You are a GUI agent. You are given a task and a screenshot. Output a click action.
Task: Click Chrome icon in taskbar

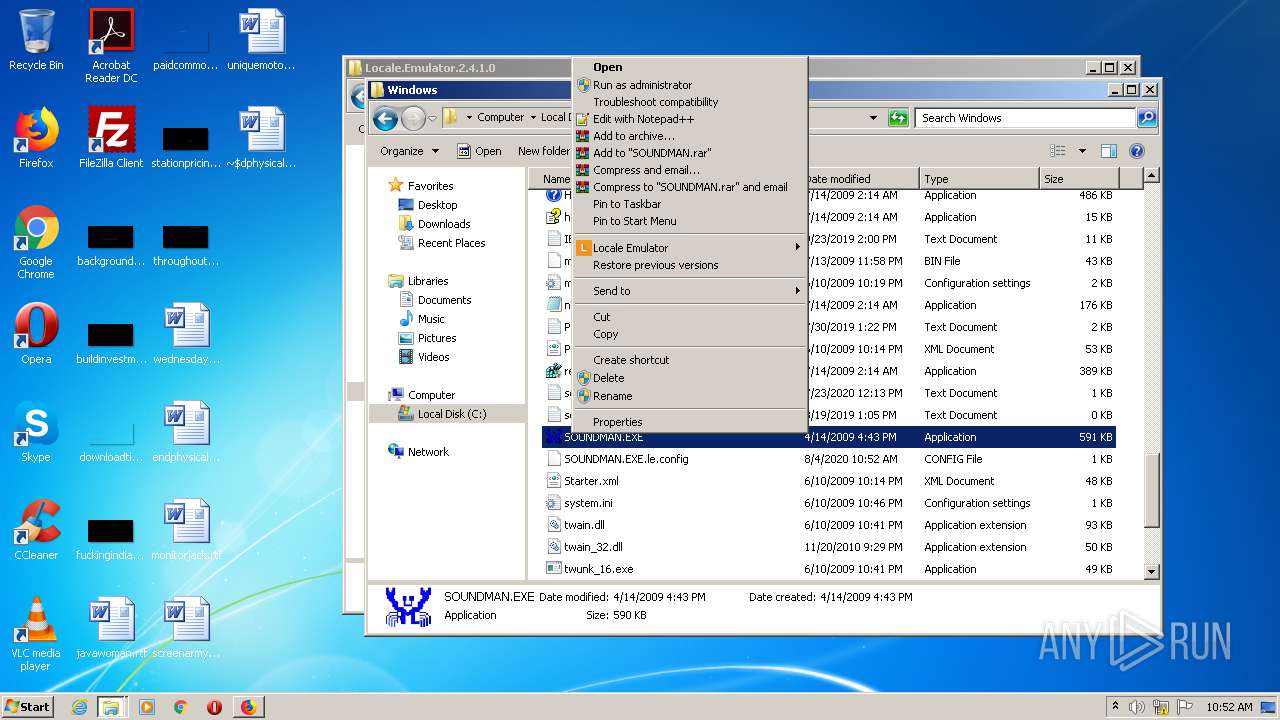coord(180,707)
